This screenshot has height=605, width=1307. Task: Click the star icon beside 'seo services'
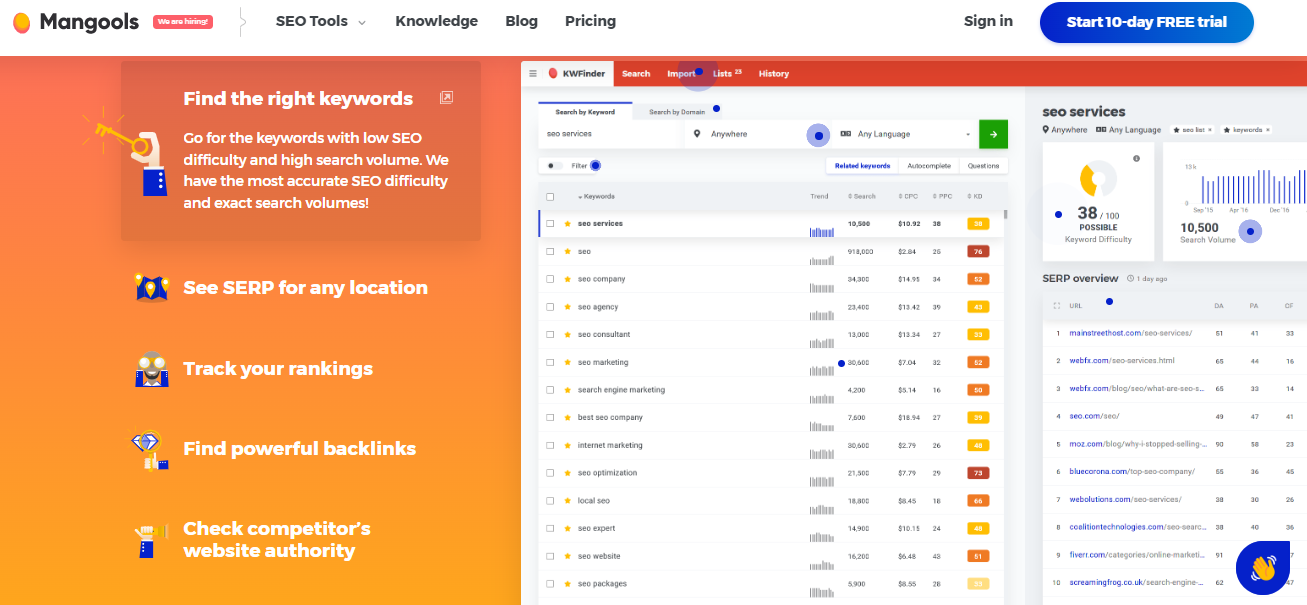(x=568, y=224)
